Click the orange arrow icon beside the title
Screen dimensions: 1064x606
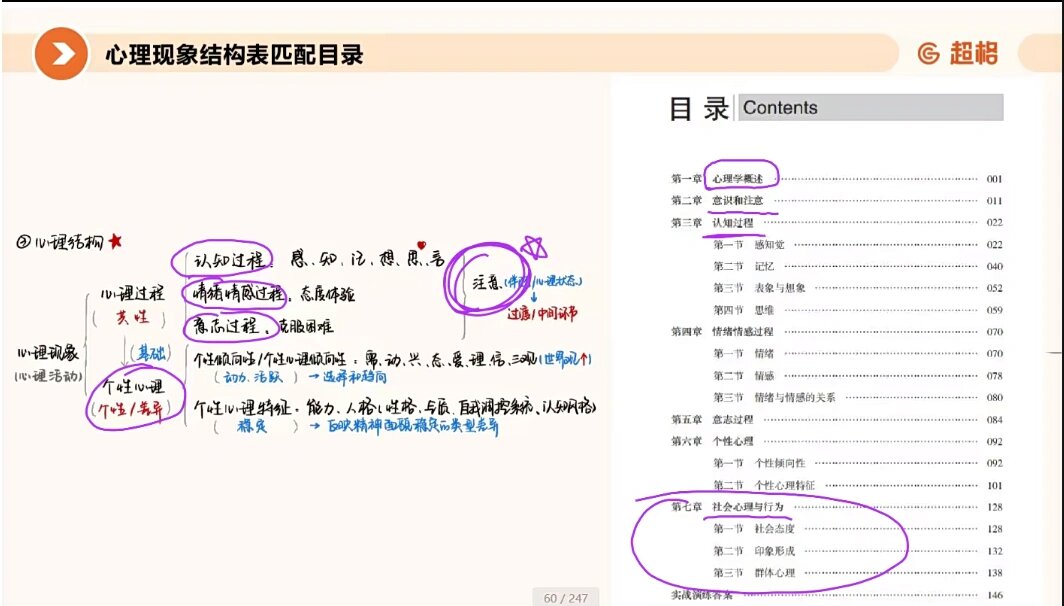tap(61, 54)
